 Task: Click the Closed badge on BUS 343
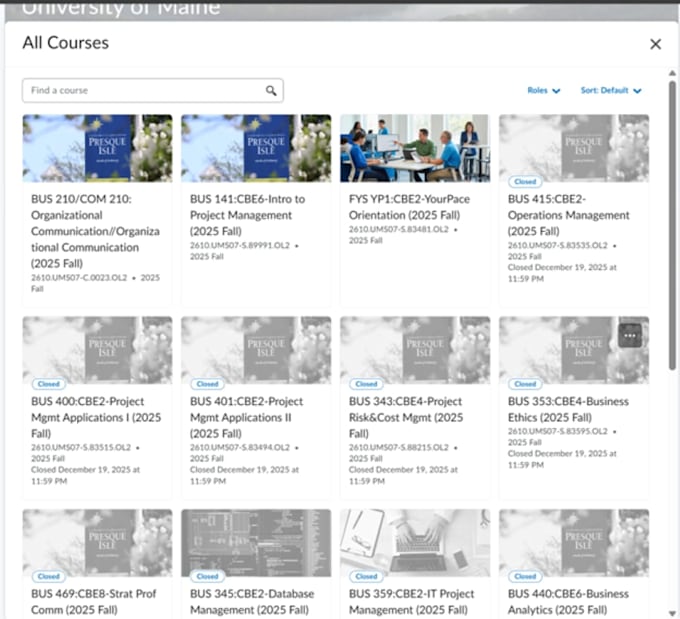(366, 383)
